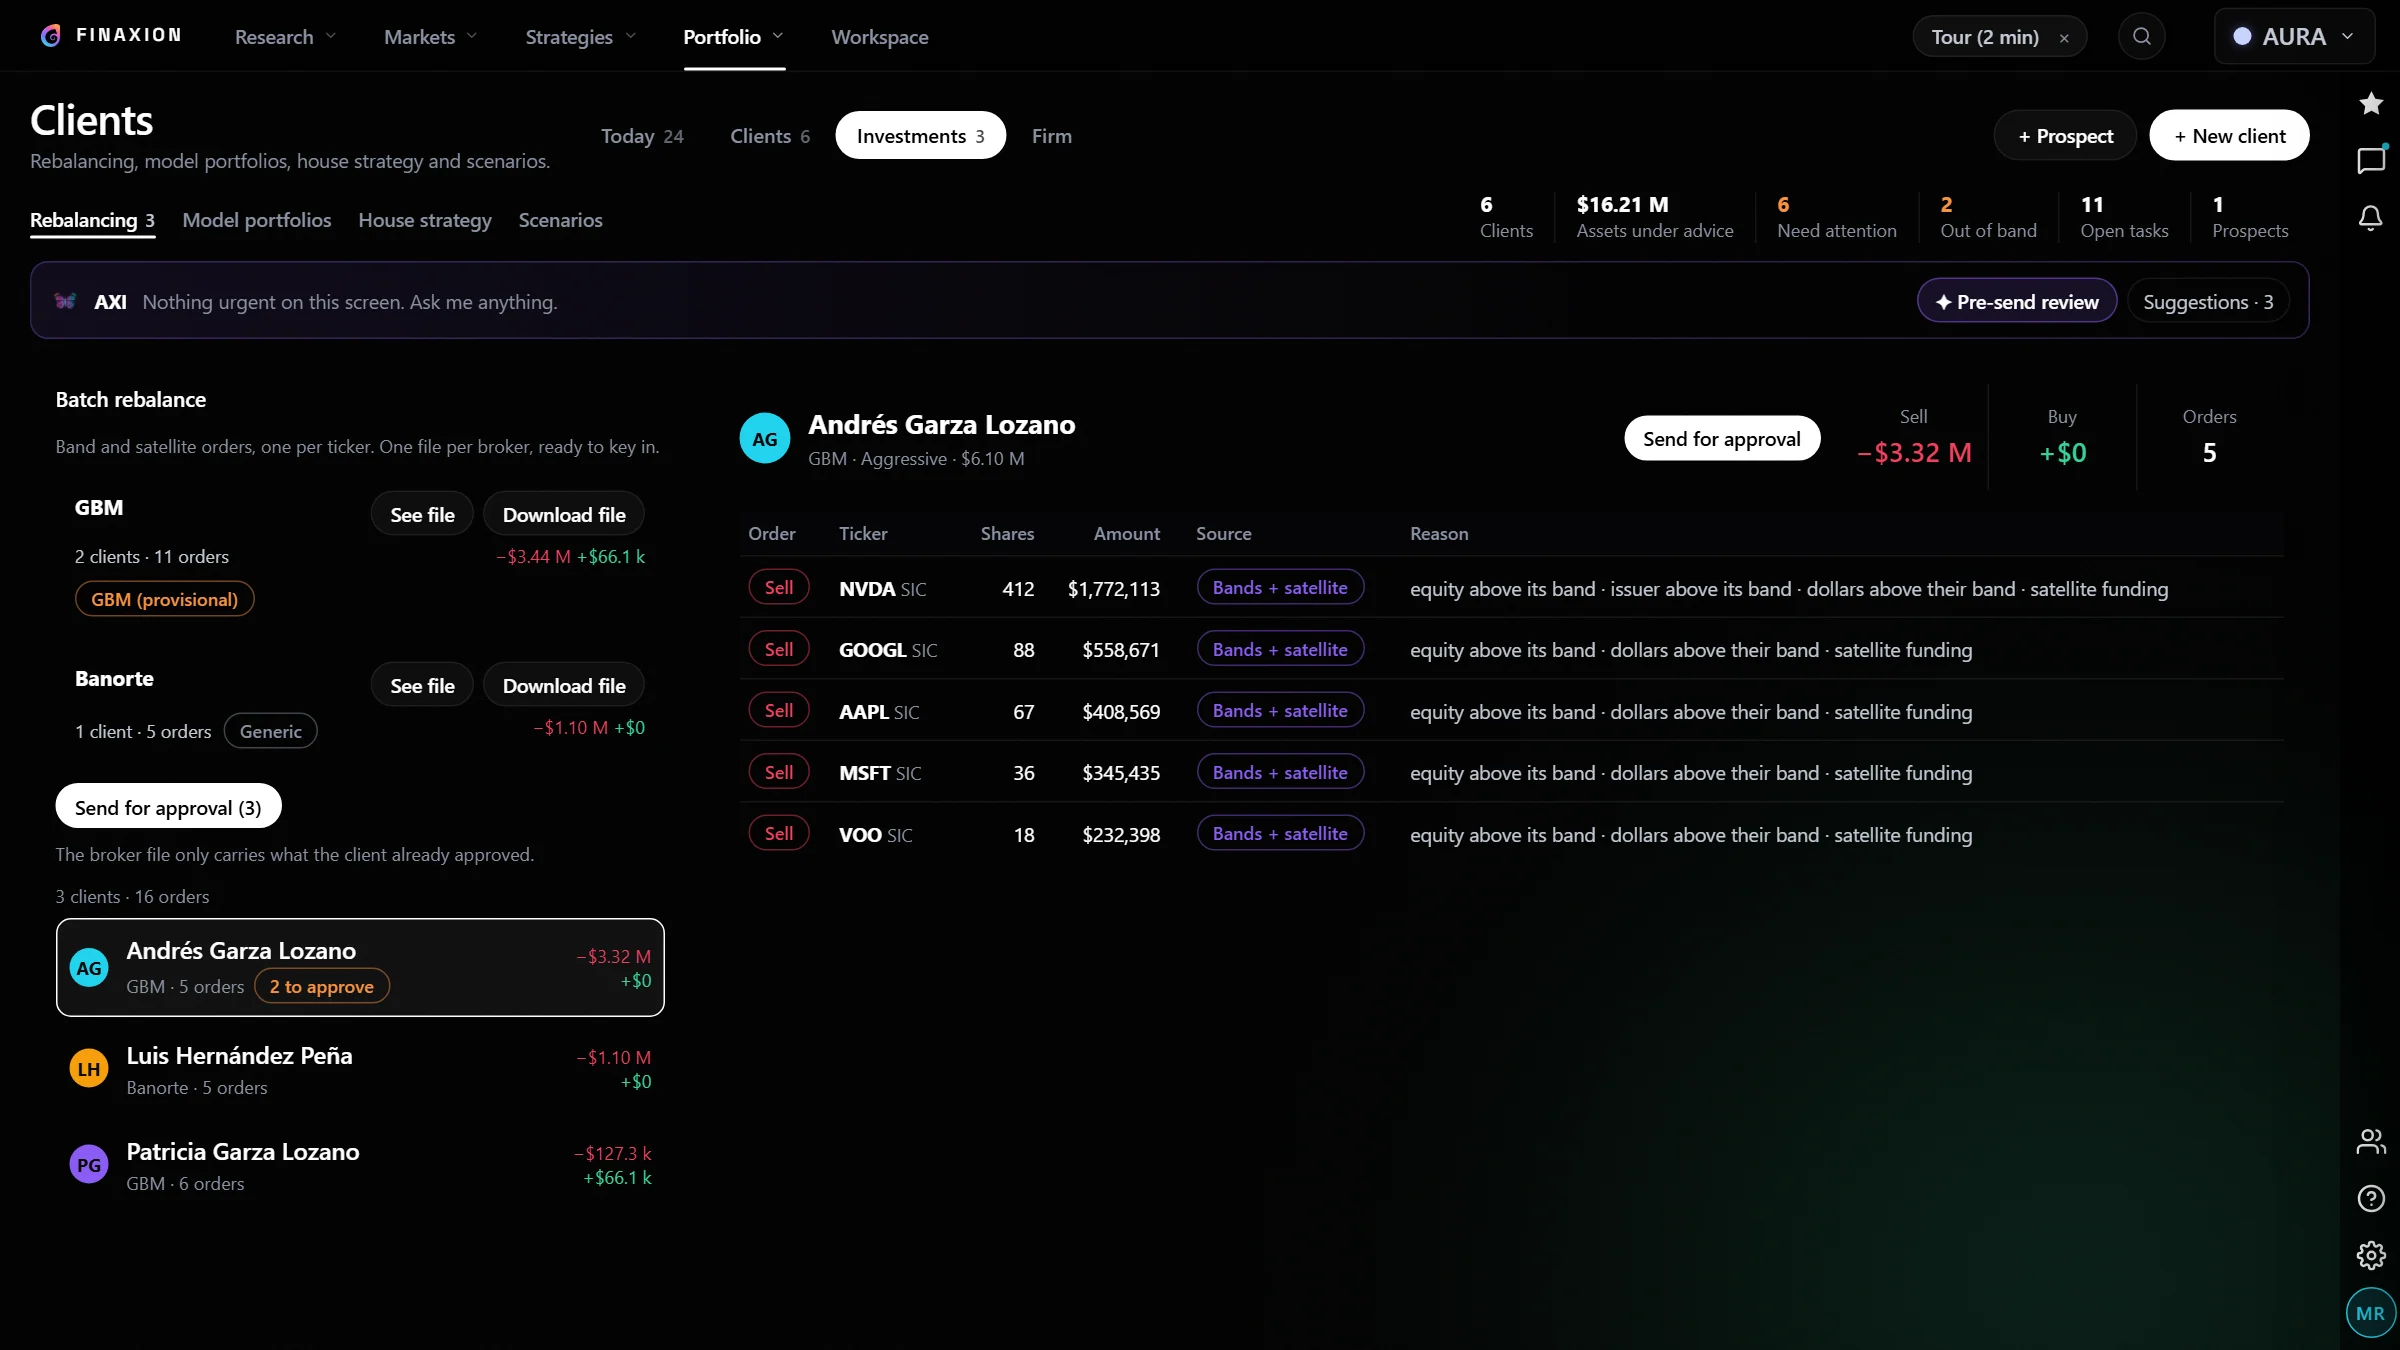
Task: Open the Model portfolios subtab
Action: point(257,220)
